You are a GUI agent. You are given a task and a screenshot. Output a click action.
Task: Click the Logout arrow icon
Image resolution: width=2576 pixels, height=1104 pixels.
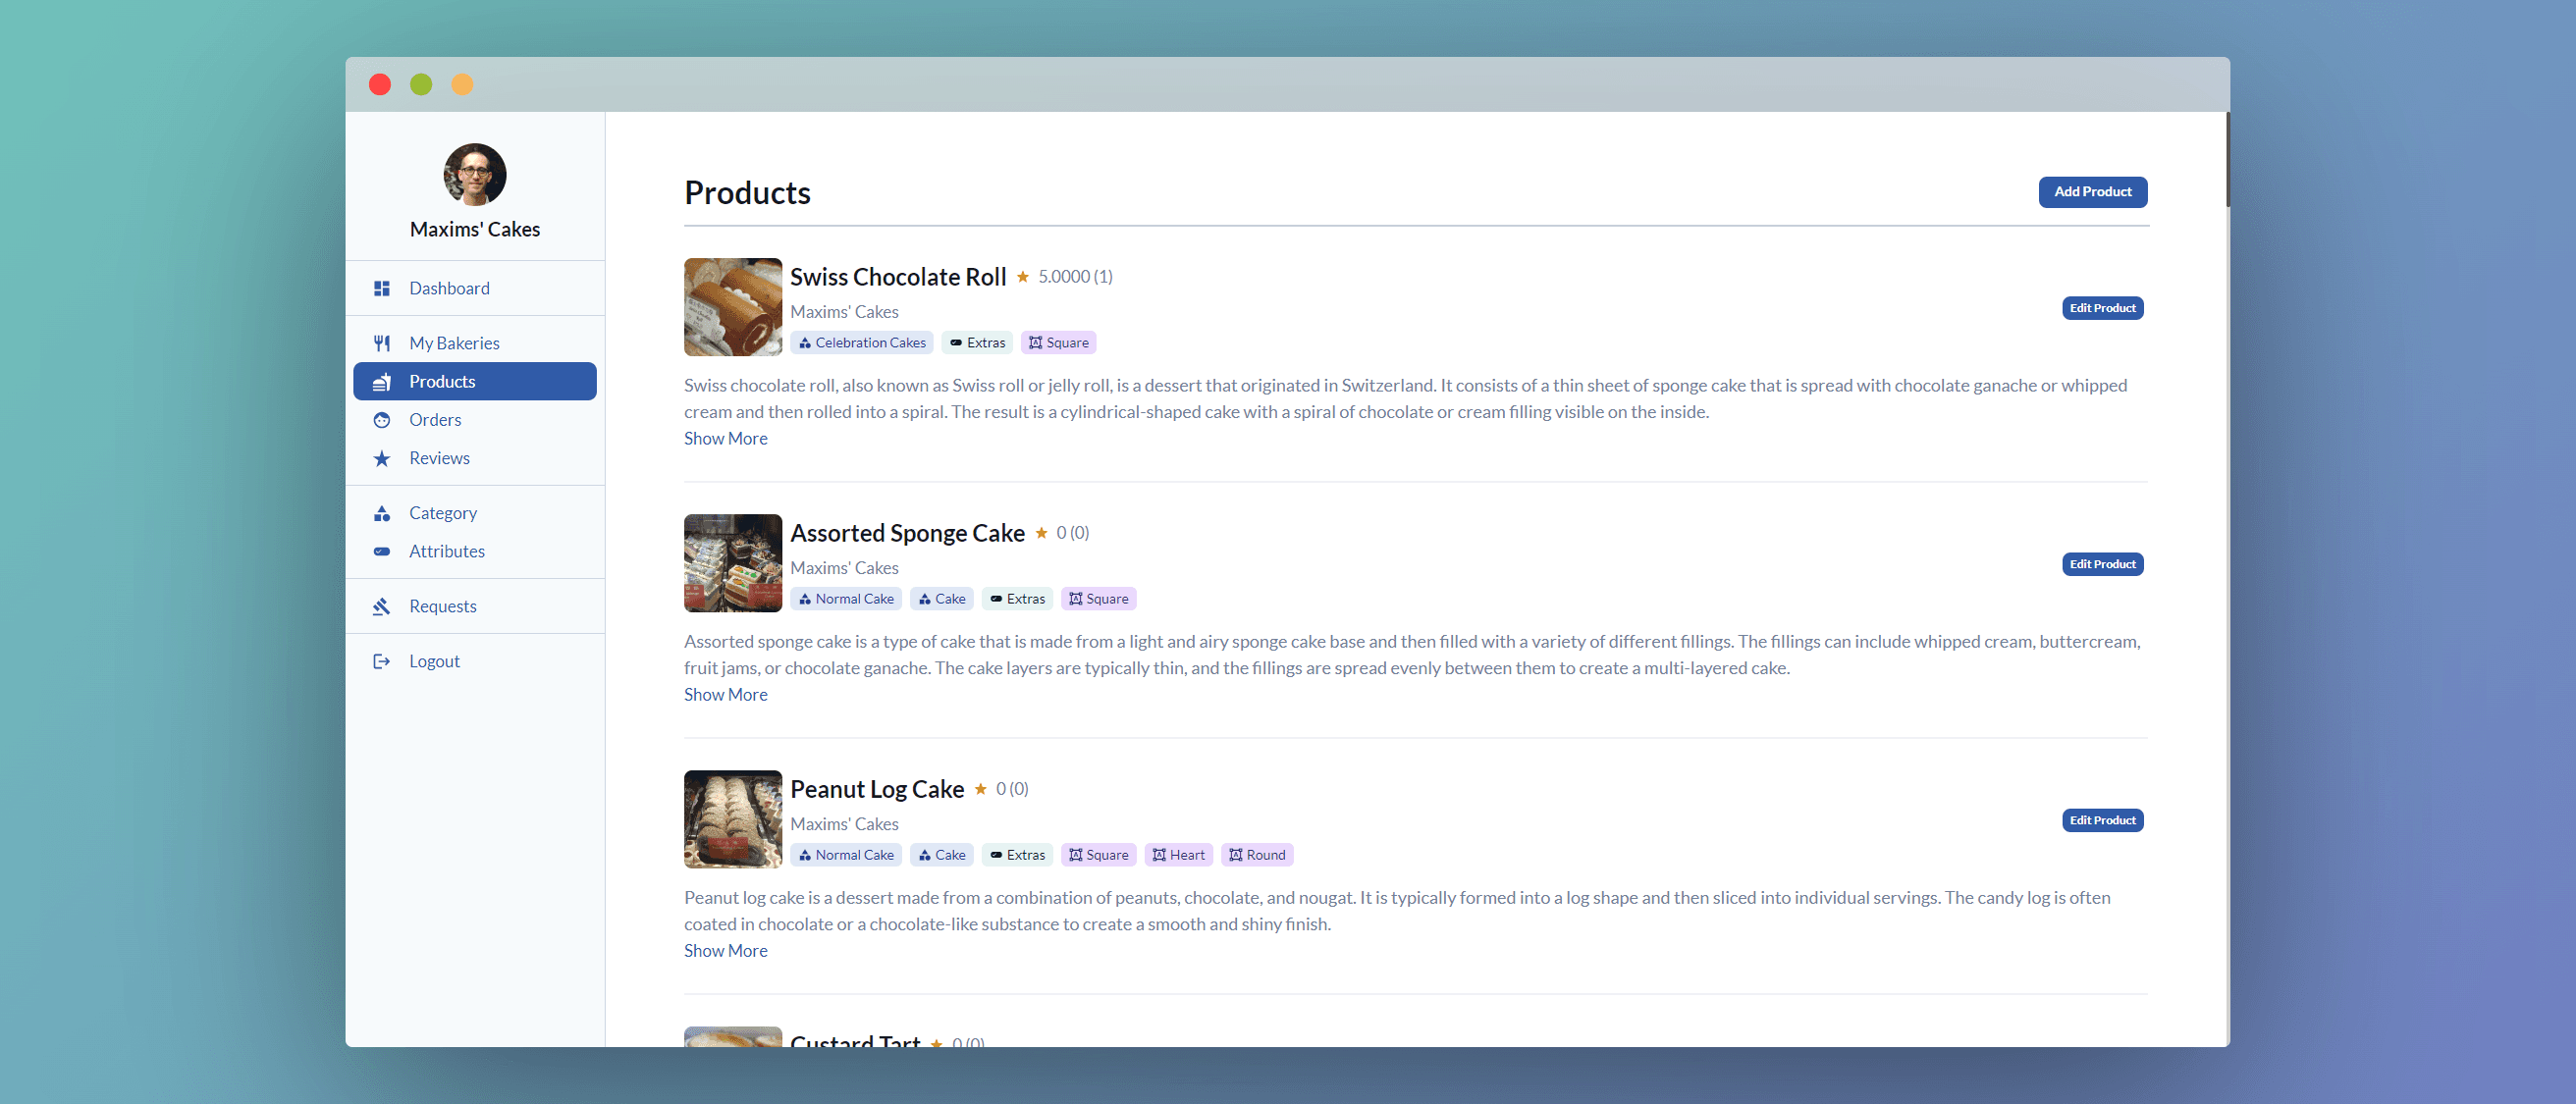pyautogui.click(x=381, y=661)
